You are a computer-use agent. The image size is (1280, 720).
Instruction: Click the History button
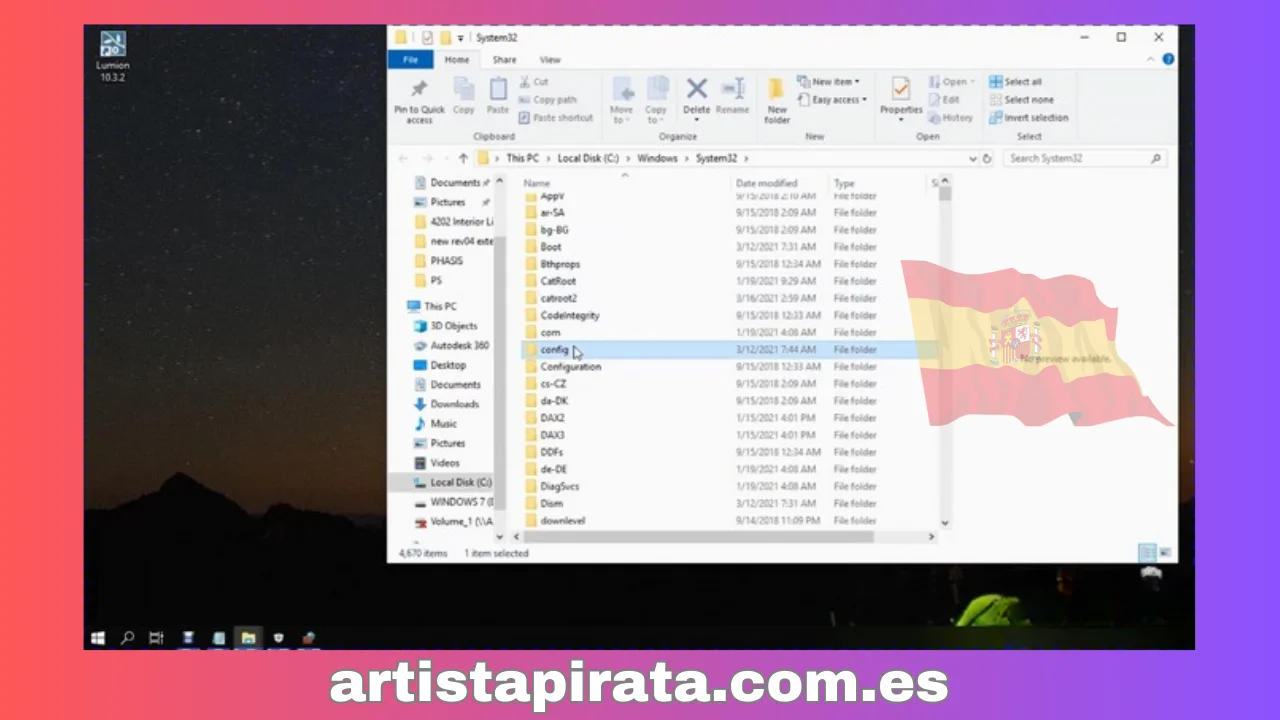pyautogui.click(x=950, y=118)
